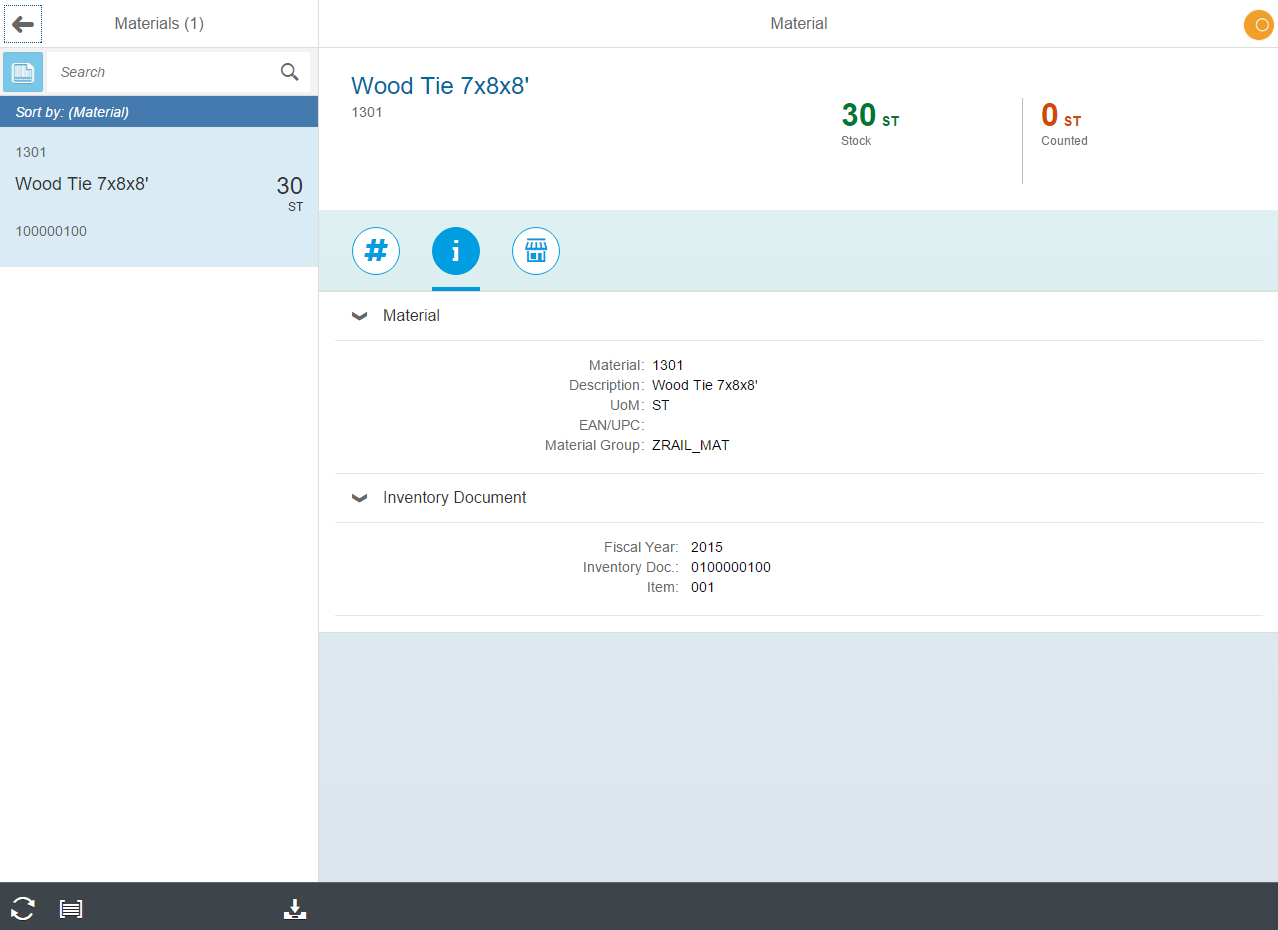Select Wood Tie 7x8x8' in materials list
Viewport: 1278px width, 930px height.
(x=159, y=190)
